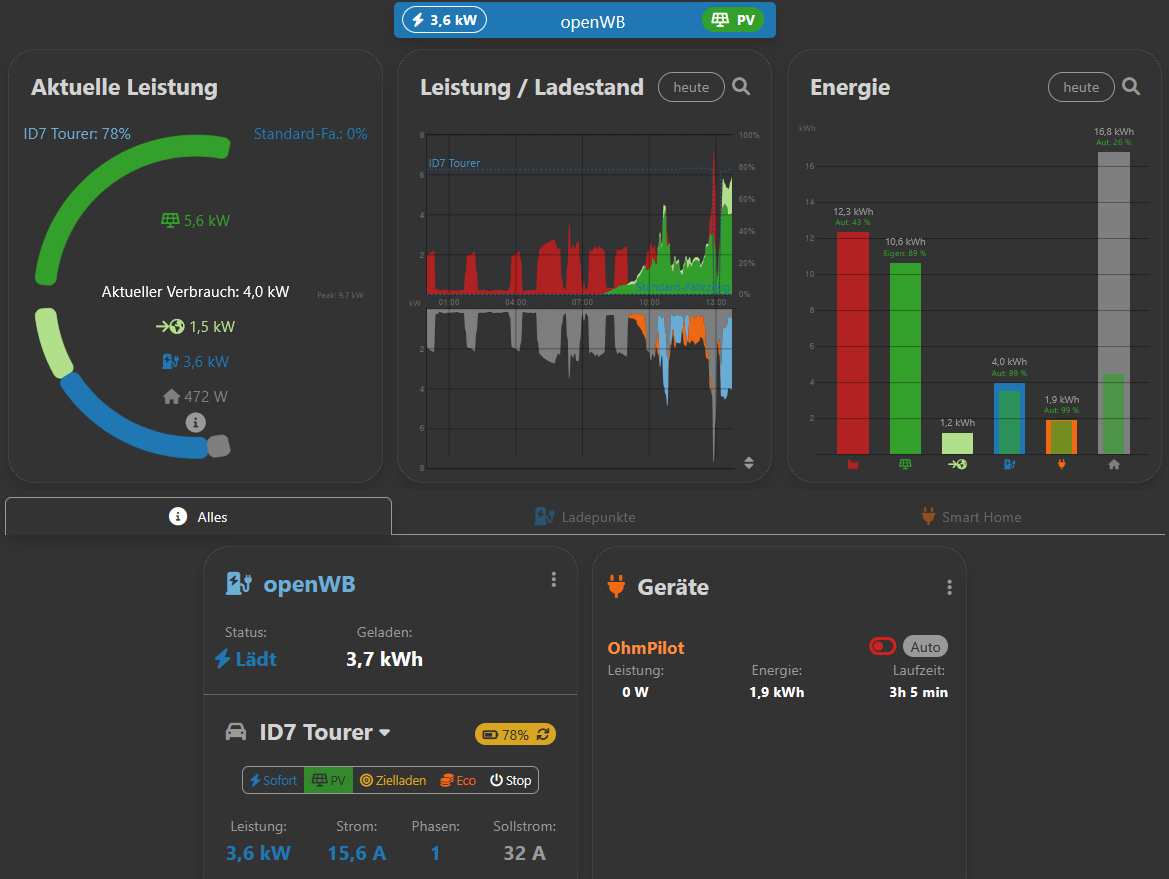
Task: Click the 32 A Sollstrom value
Action: coord(524,853)
